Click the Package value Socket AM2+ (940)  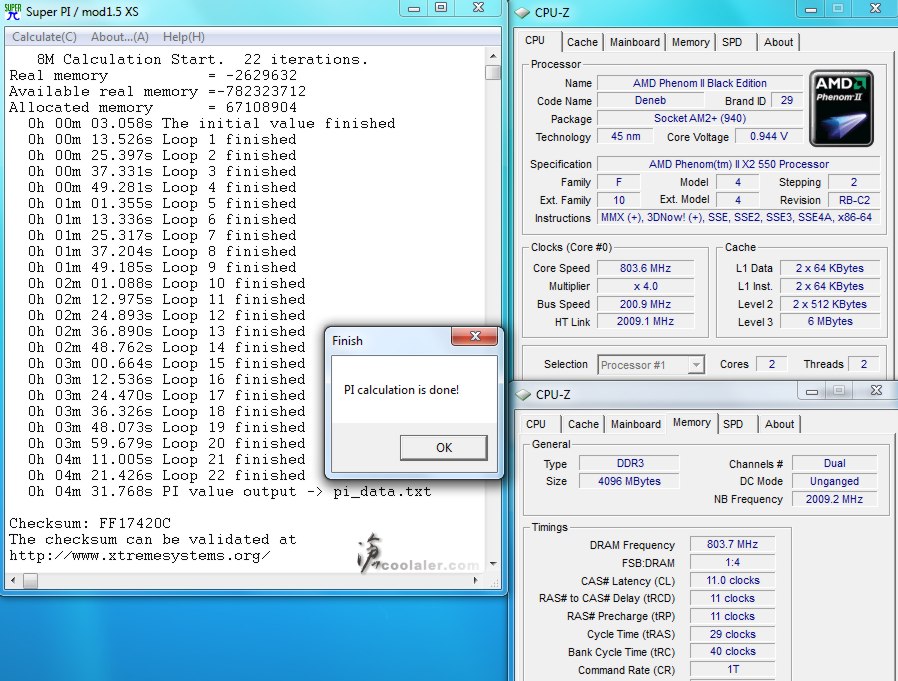pyautogui.click(x=700, y=118)
